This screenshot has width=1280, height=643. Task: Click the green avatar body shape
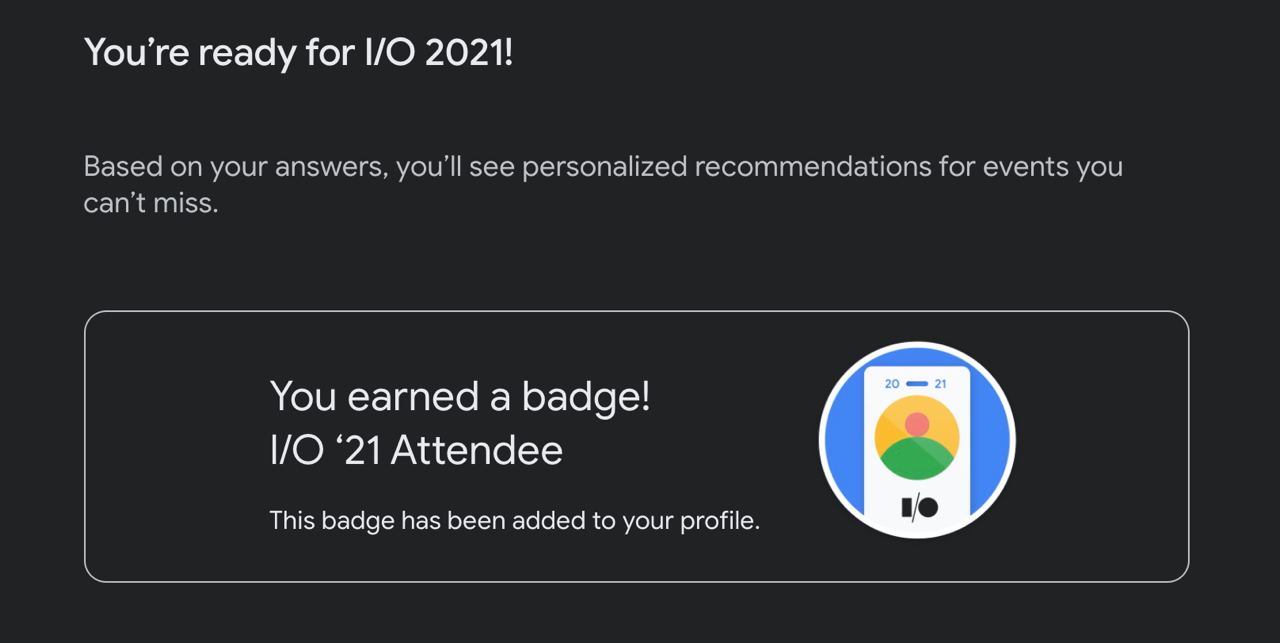(x=917, y=460)
